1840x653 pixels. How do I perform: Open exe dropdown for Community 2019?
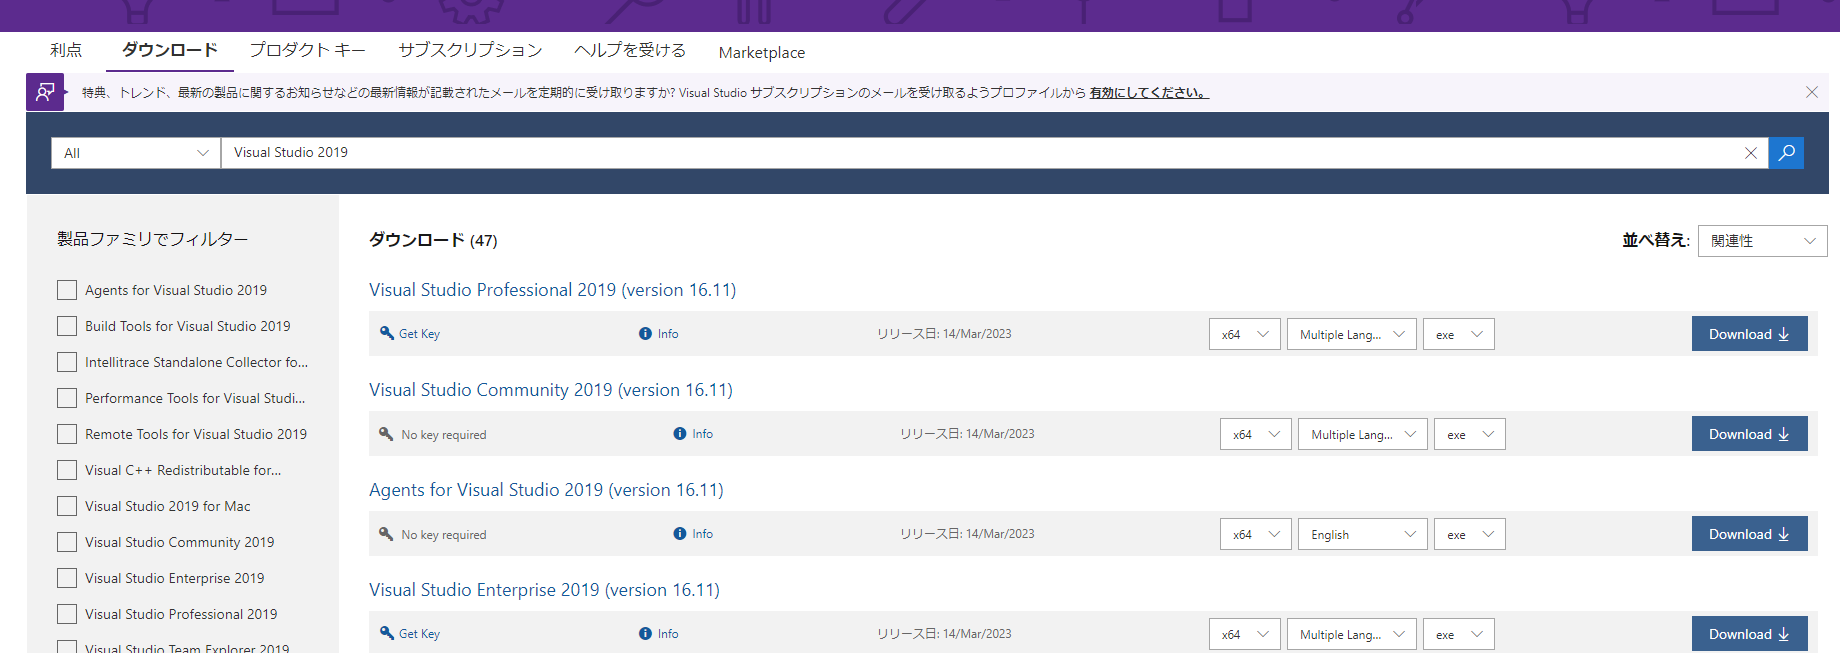pos(1469,434)
